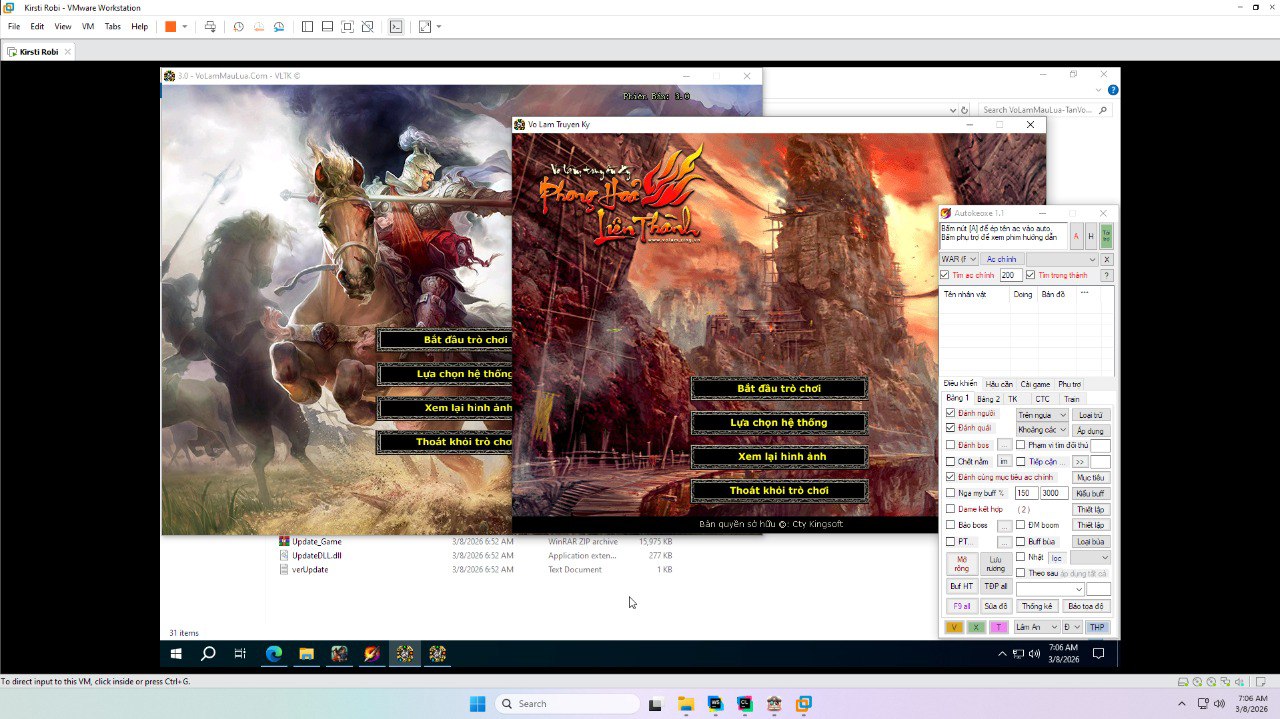Image resolution: width=1280 pixels, height=719 pixels.
Task: Switch to the Cài game tab
Action: pos(1035,384)
